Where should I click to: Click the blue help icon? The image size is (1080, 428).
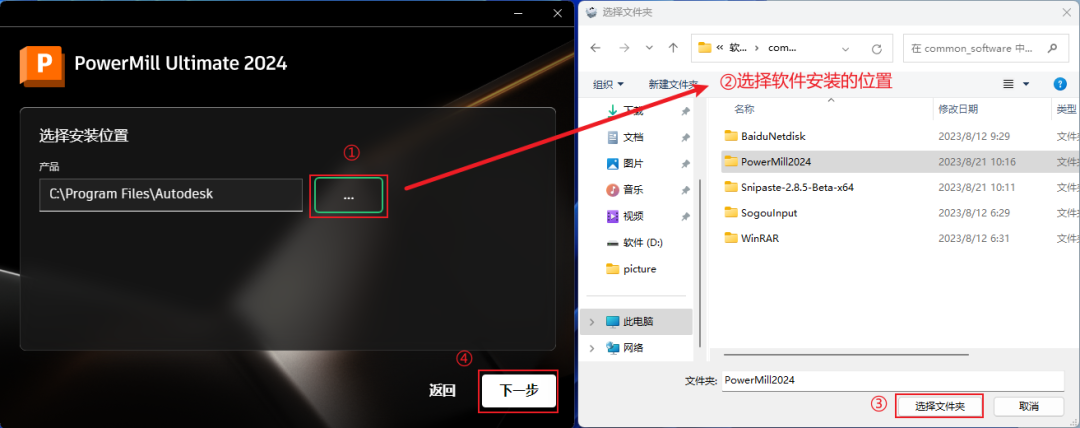[x=1060, y=84]
